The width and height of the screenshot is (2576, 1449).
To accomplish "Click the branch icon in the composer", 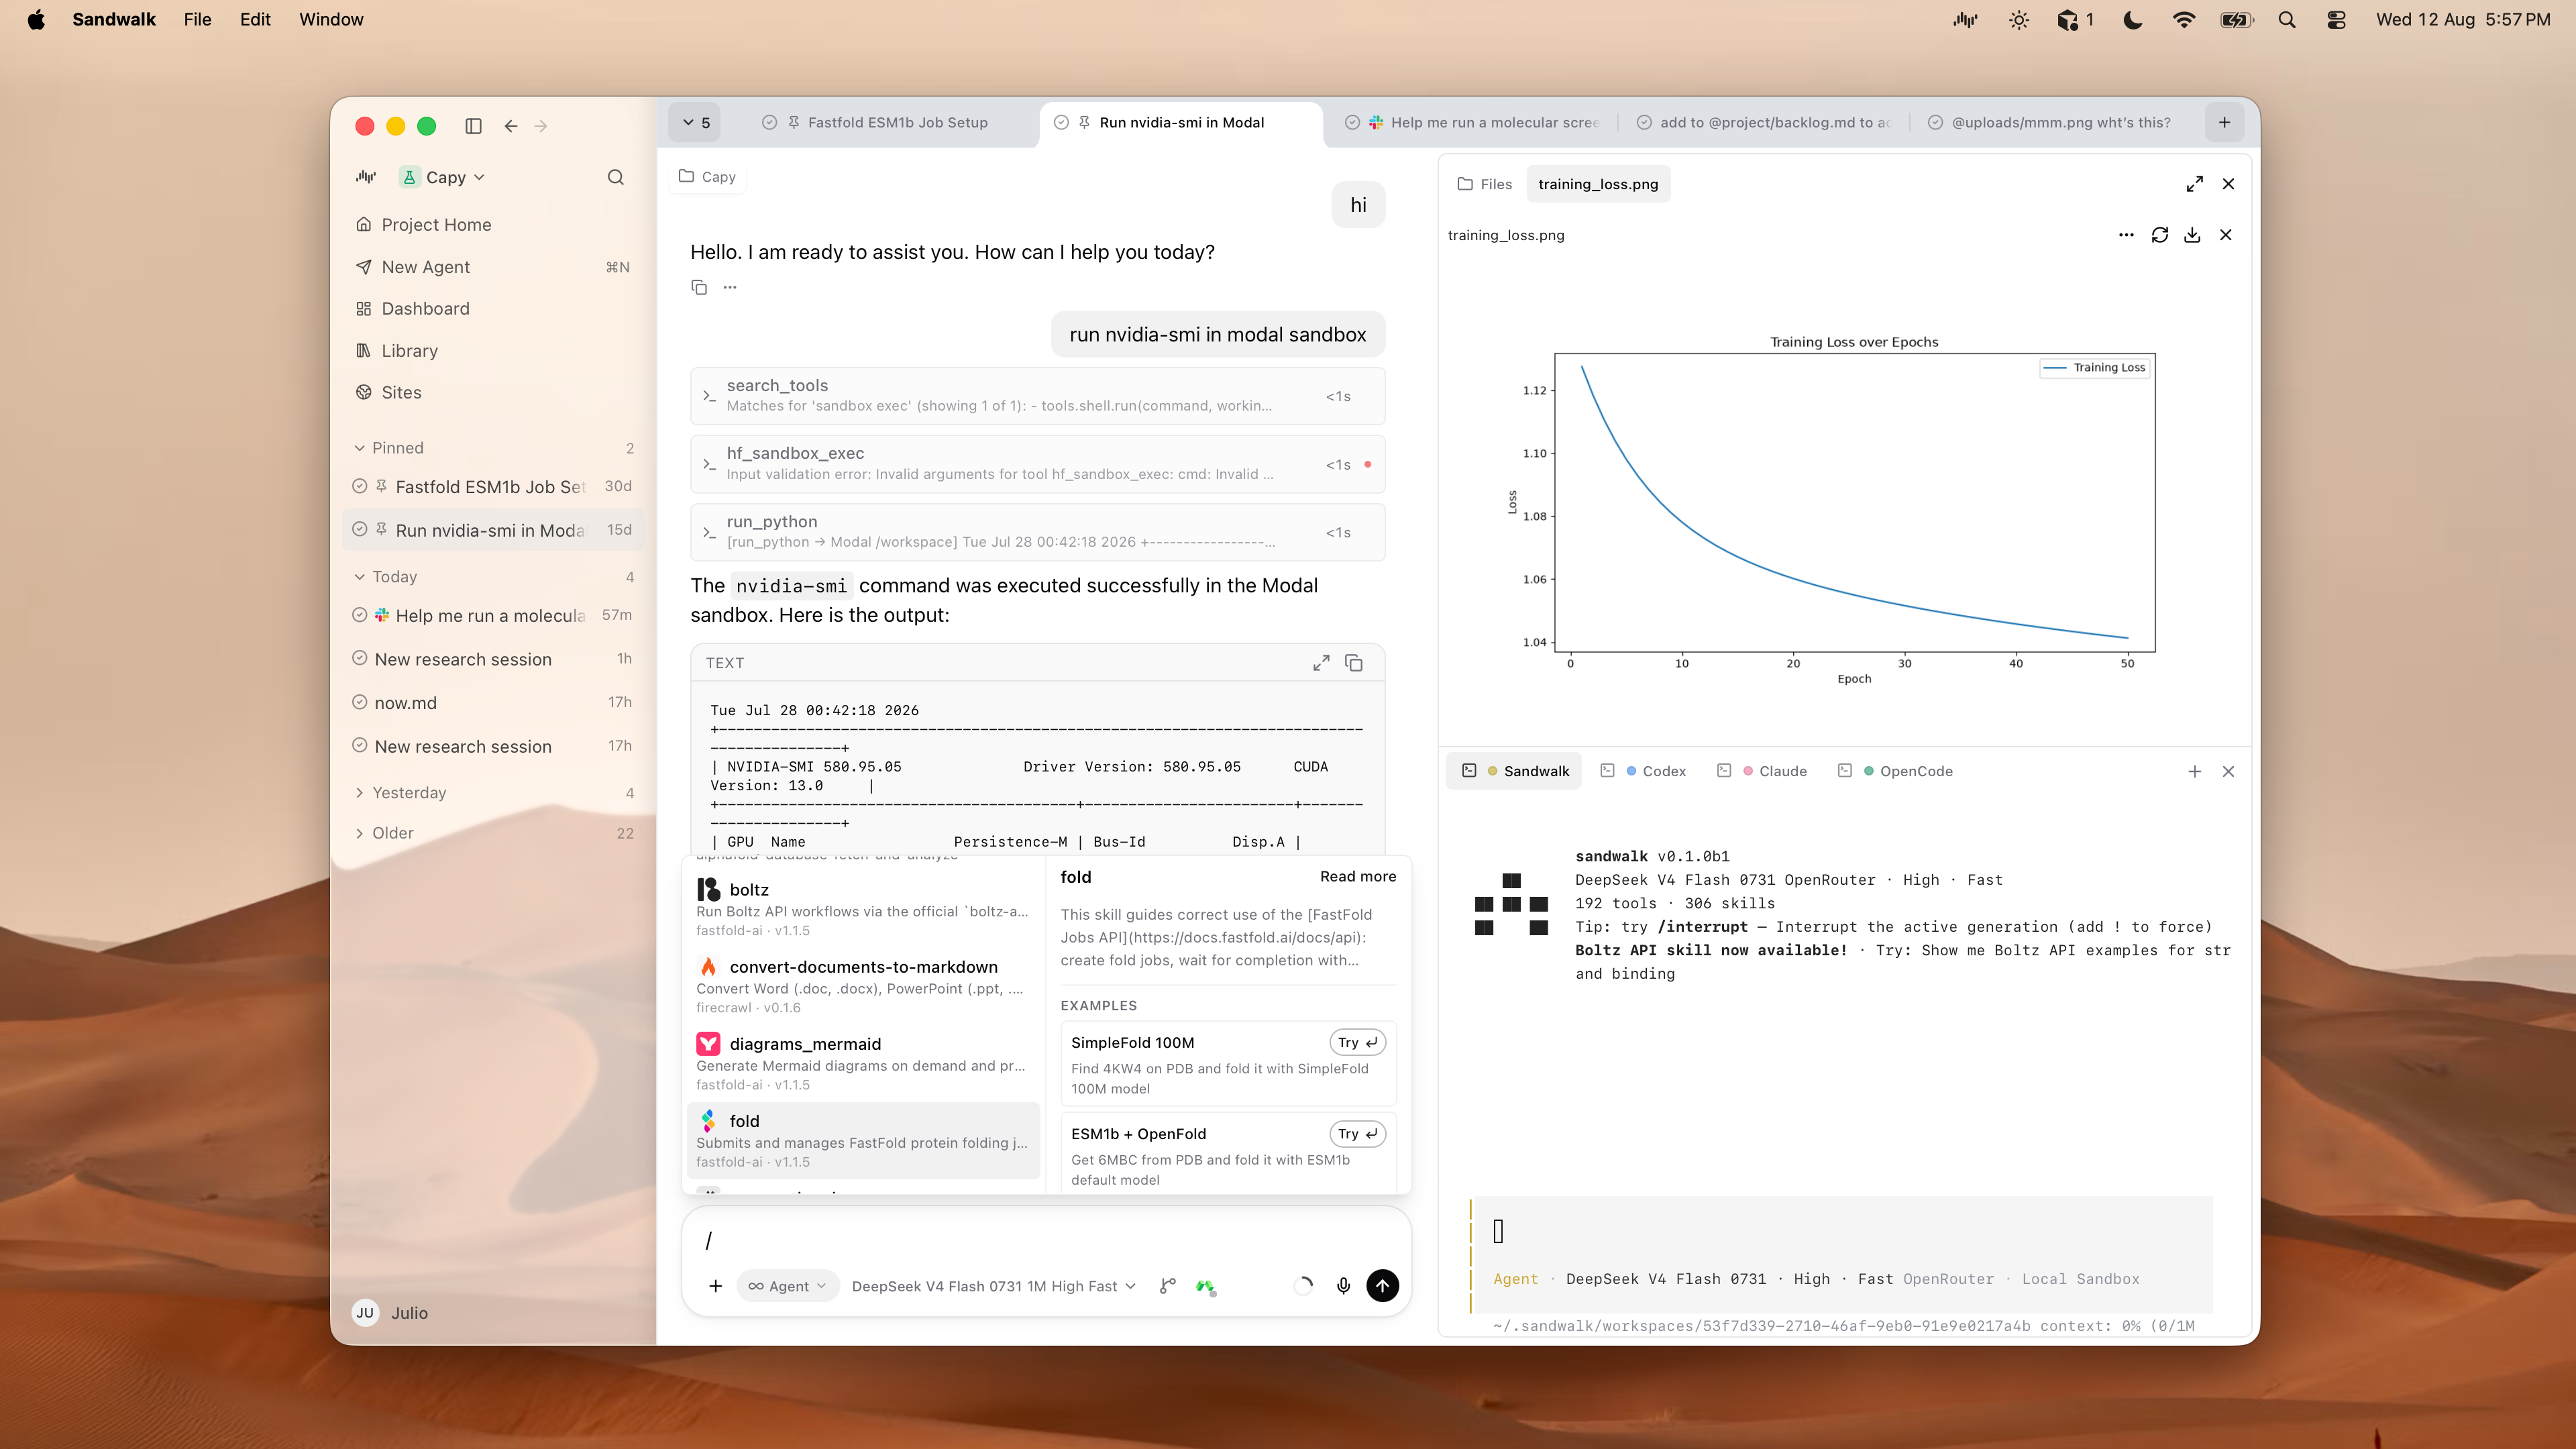I will 1167,1286.
